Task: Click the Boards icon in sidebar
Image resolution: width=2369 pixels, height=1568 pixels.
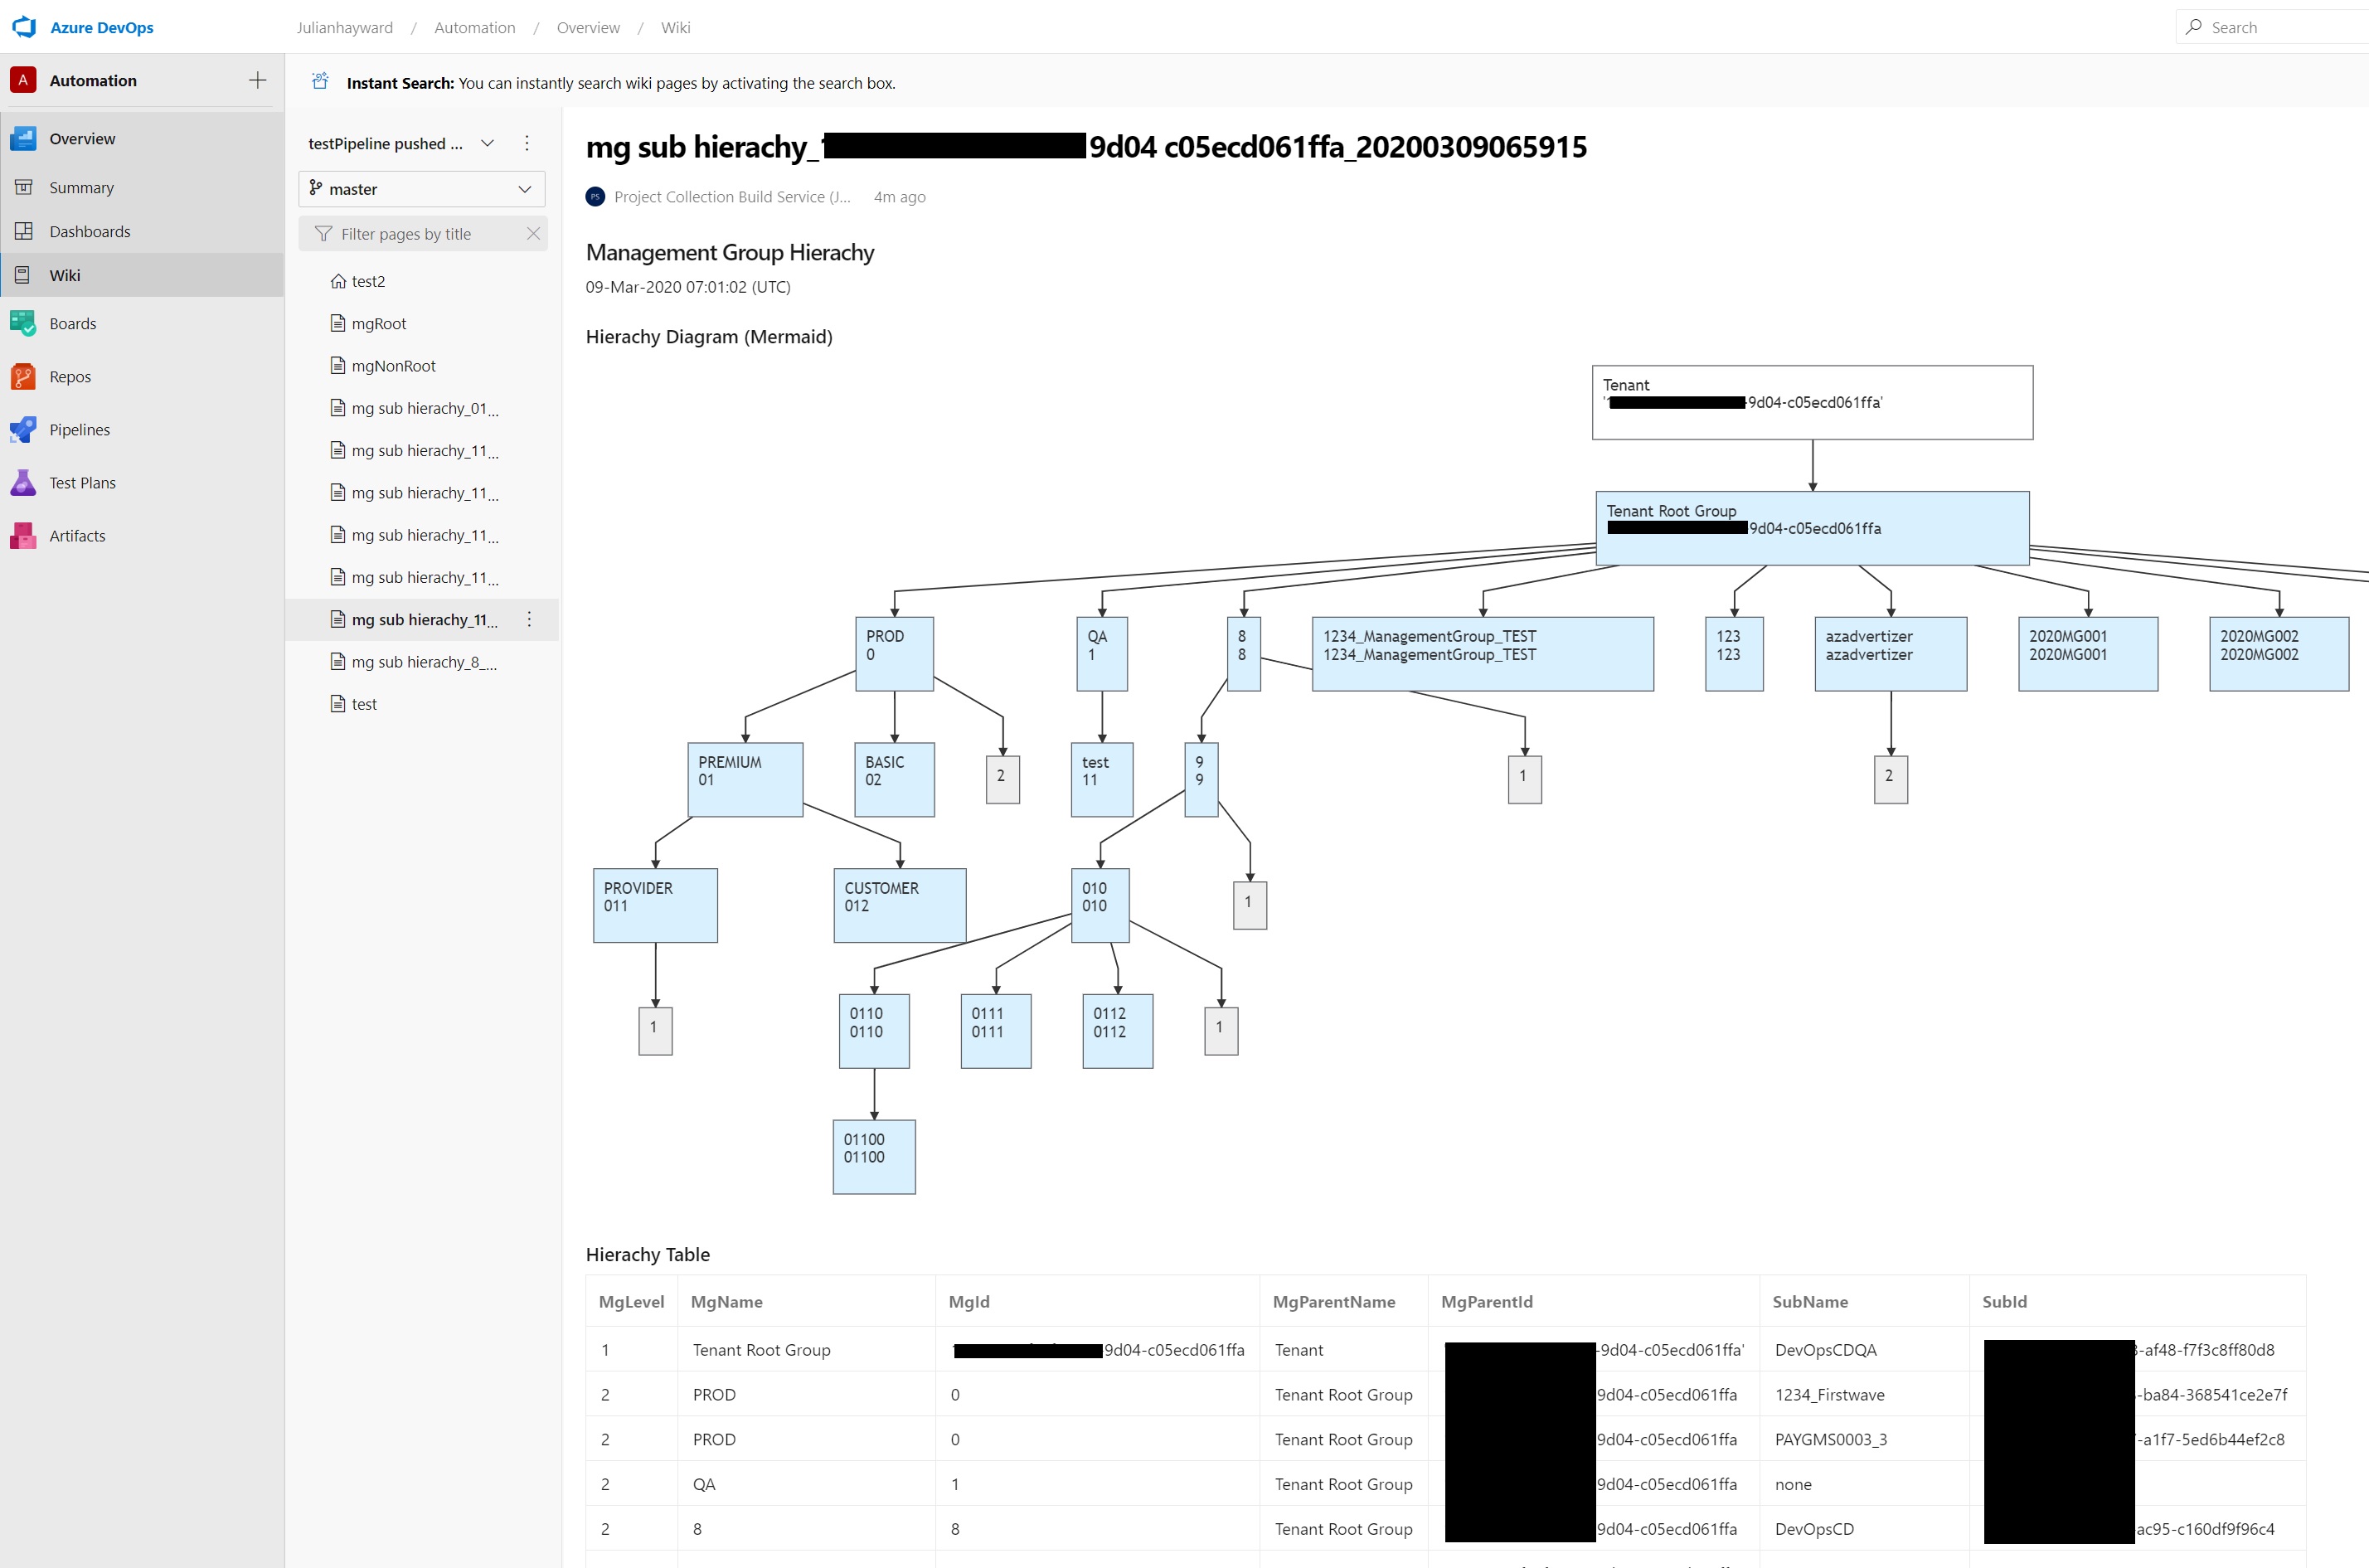Action: [x=25, y=323]
